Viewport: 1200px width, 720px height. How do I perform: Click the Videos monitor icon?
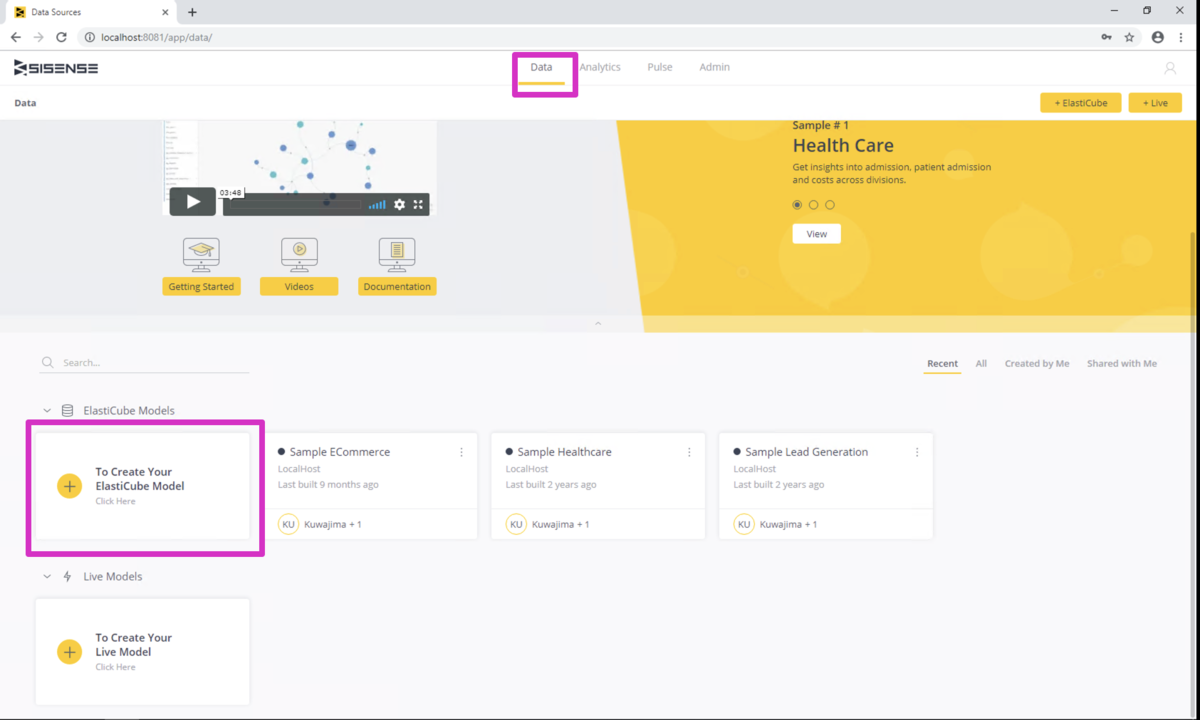pos(299,254)
